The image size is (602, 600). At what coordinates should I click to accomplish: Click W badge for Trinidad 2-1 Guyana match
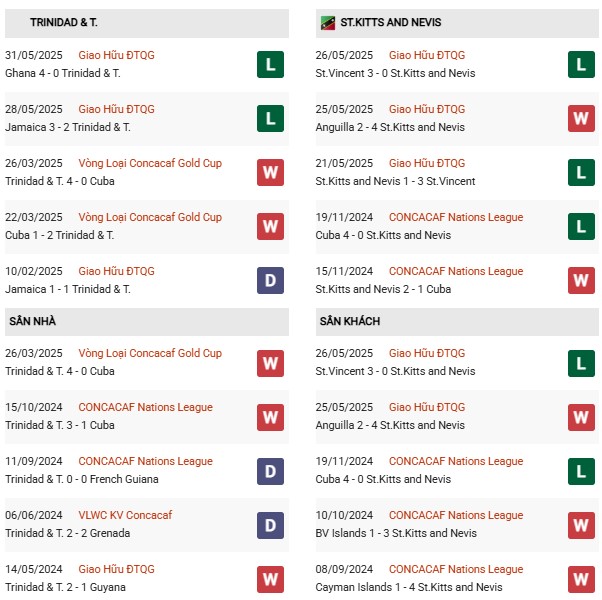pos(270,579)
